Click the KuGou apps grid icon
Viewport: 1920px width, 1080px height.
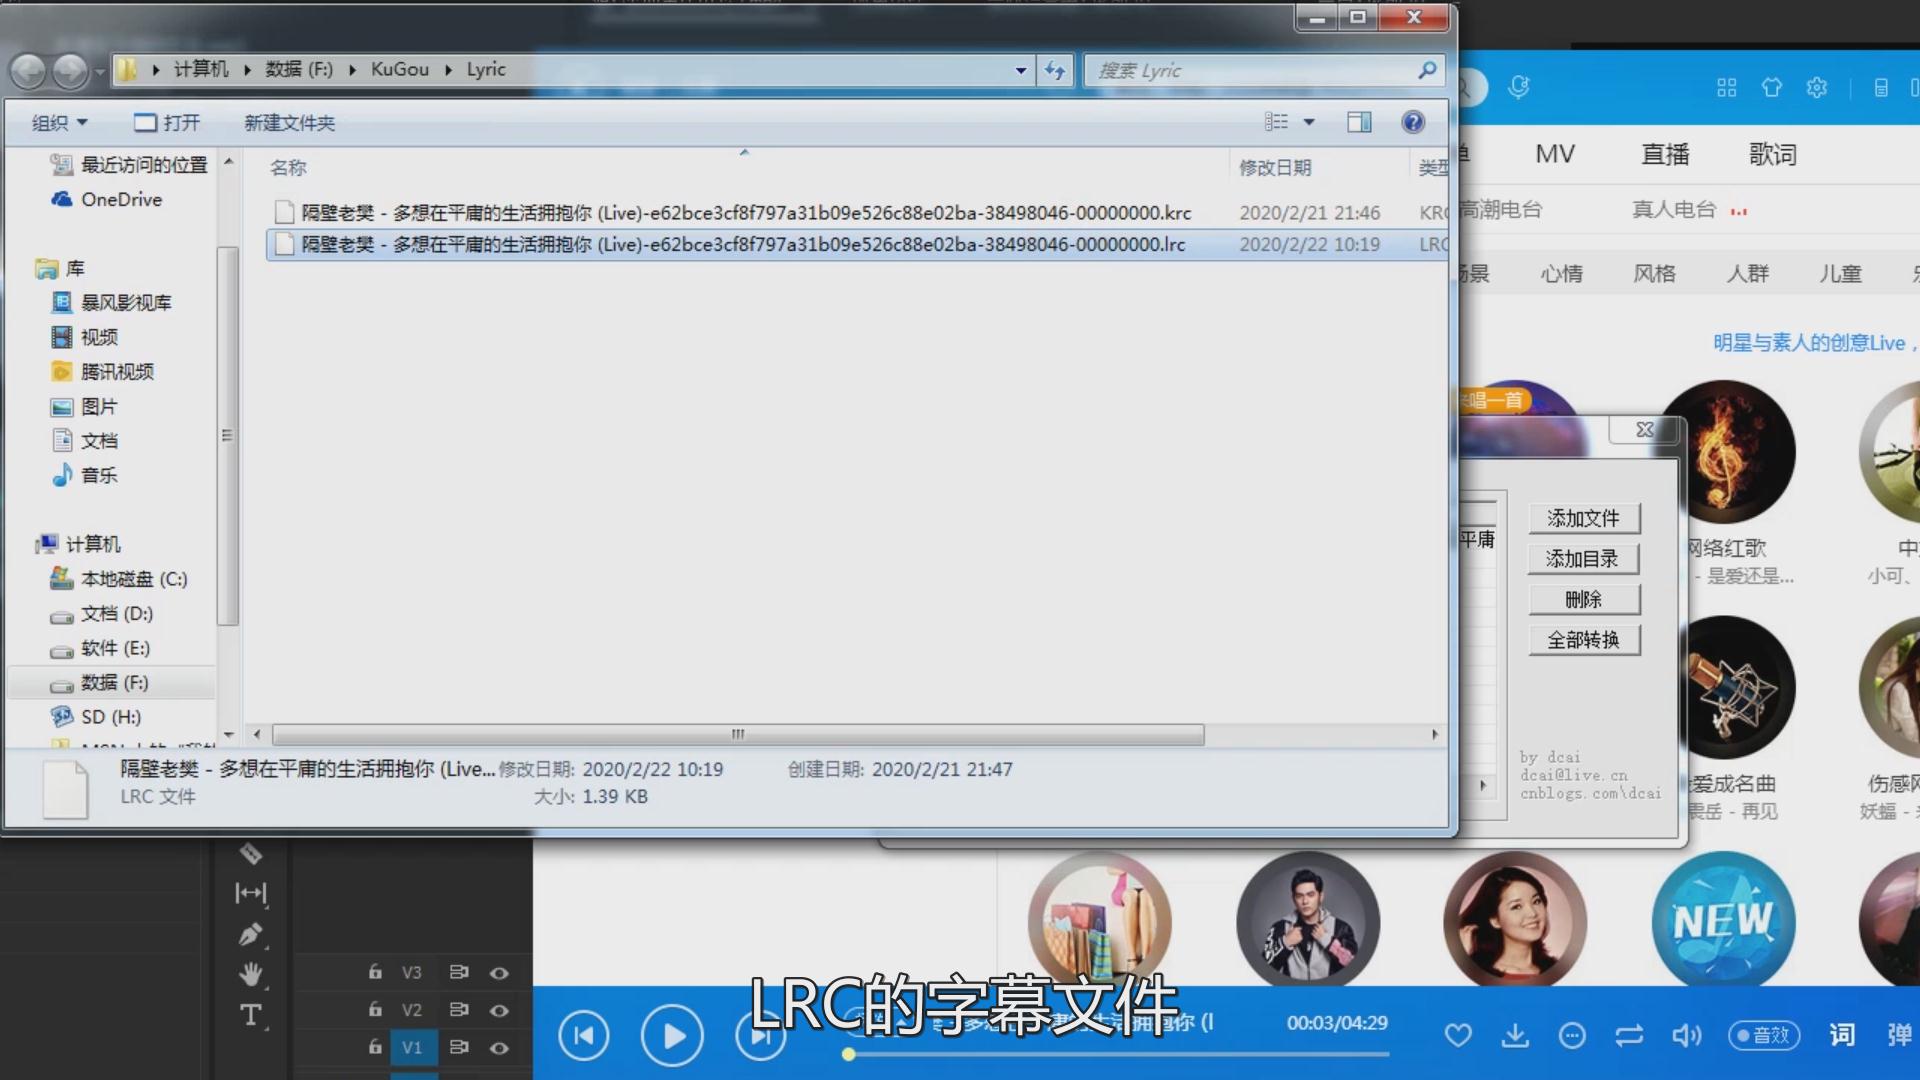pos(1727,87)
